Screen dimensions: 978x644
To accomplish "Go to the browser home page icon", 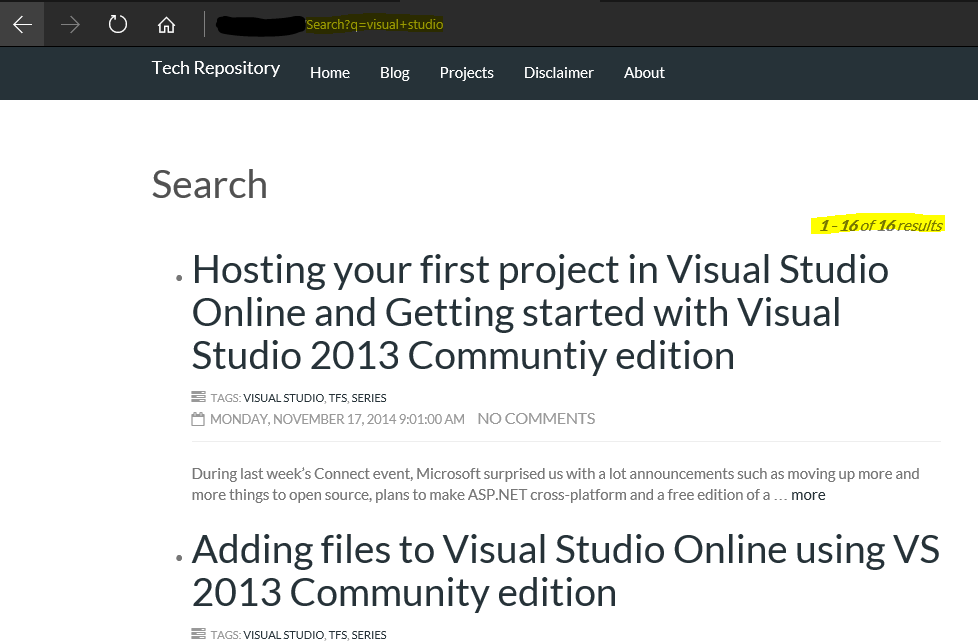I will point(166,24).
